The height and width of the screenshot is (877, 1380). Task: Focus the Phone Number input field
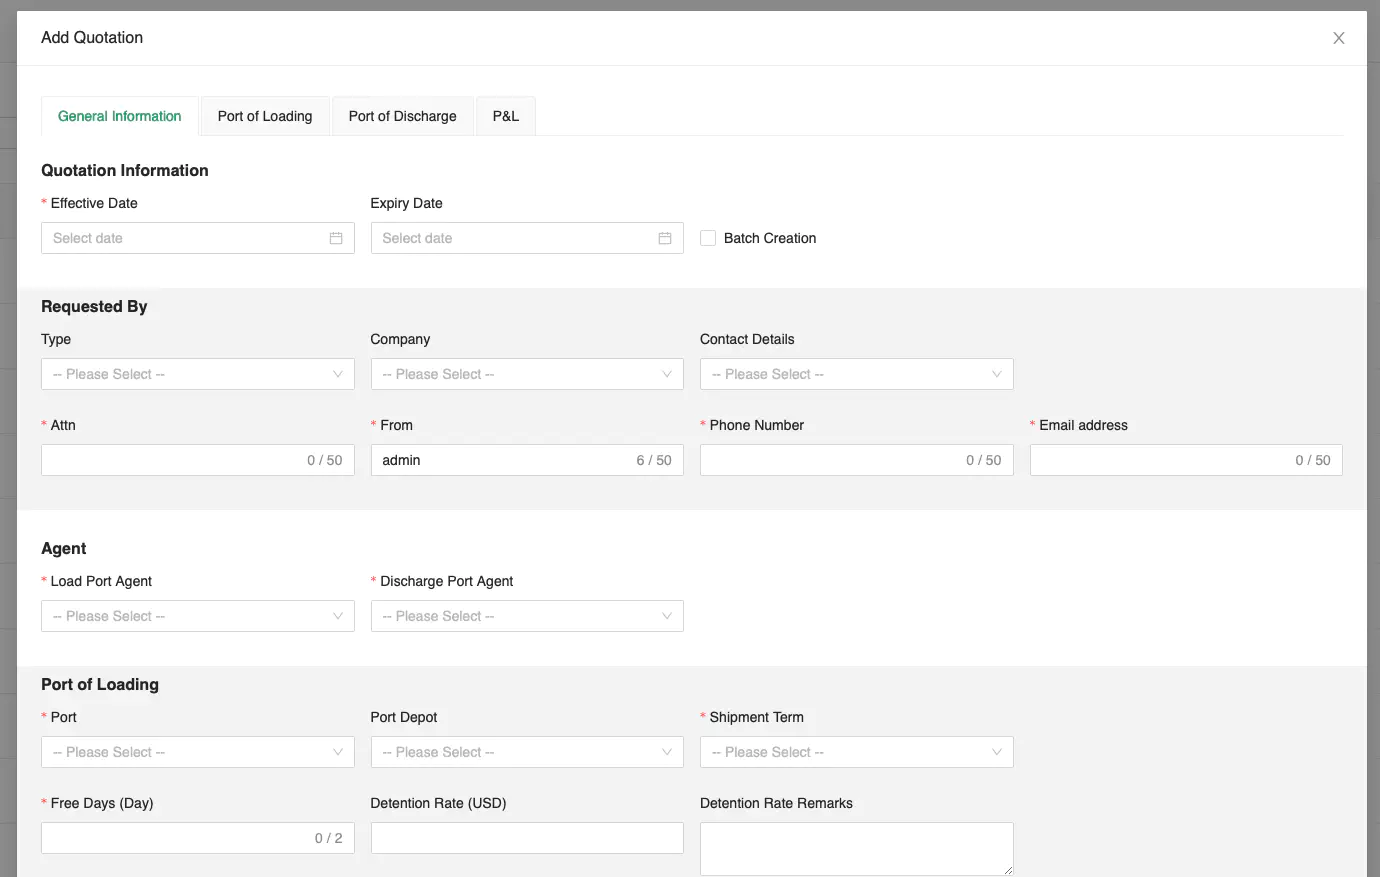point(857,460)
